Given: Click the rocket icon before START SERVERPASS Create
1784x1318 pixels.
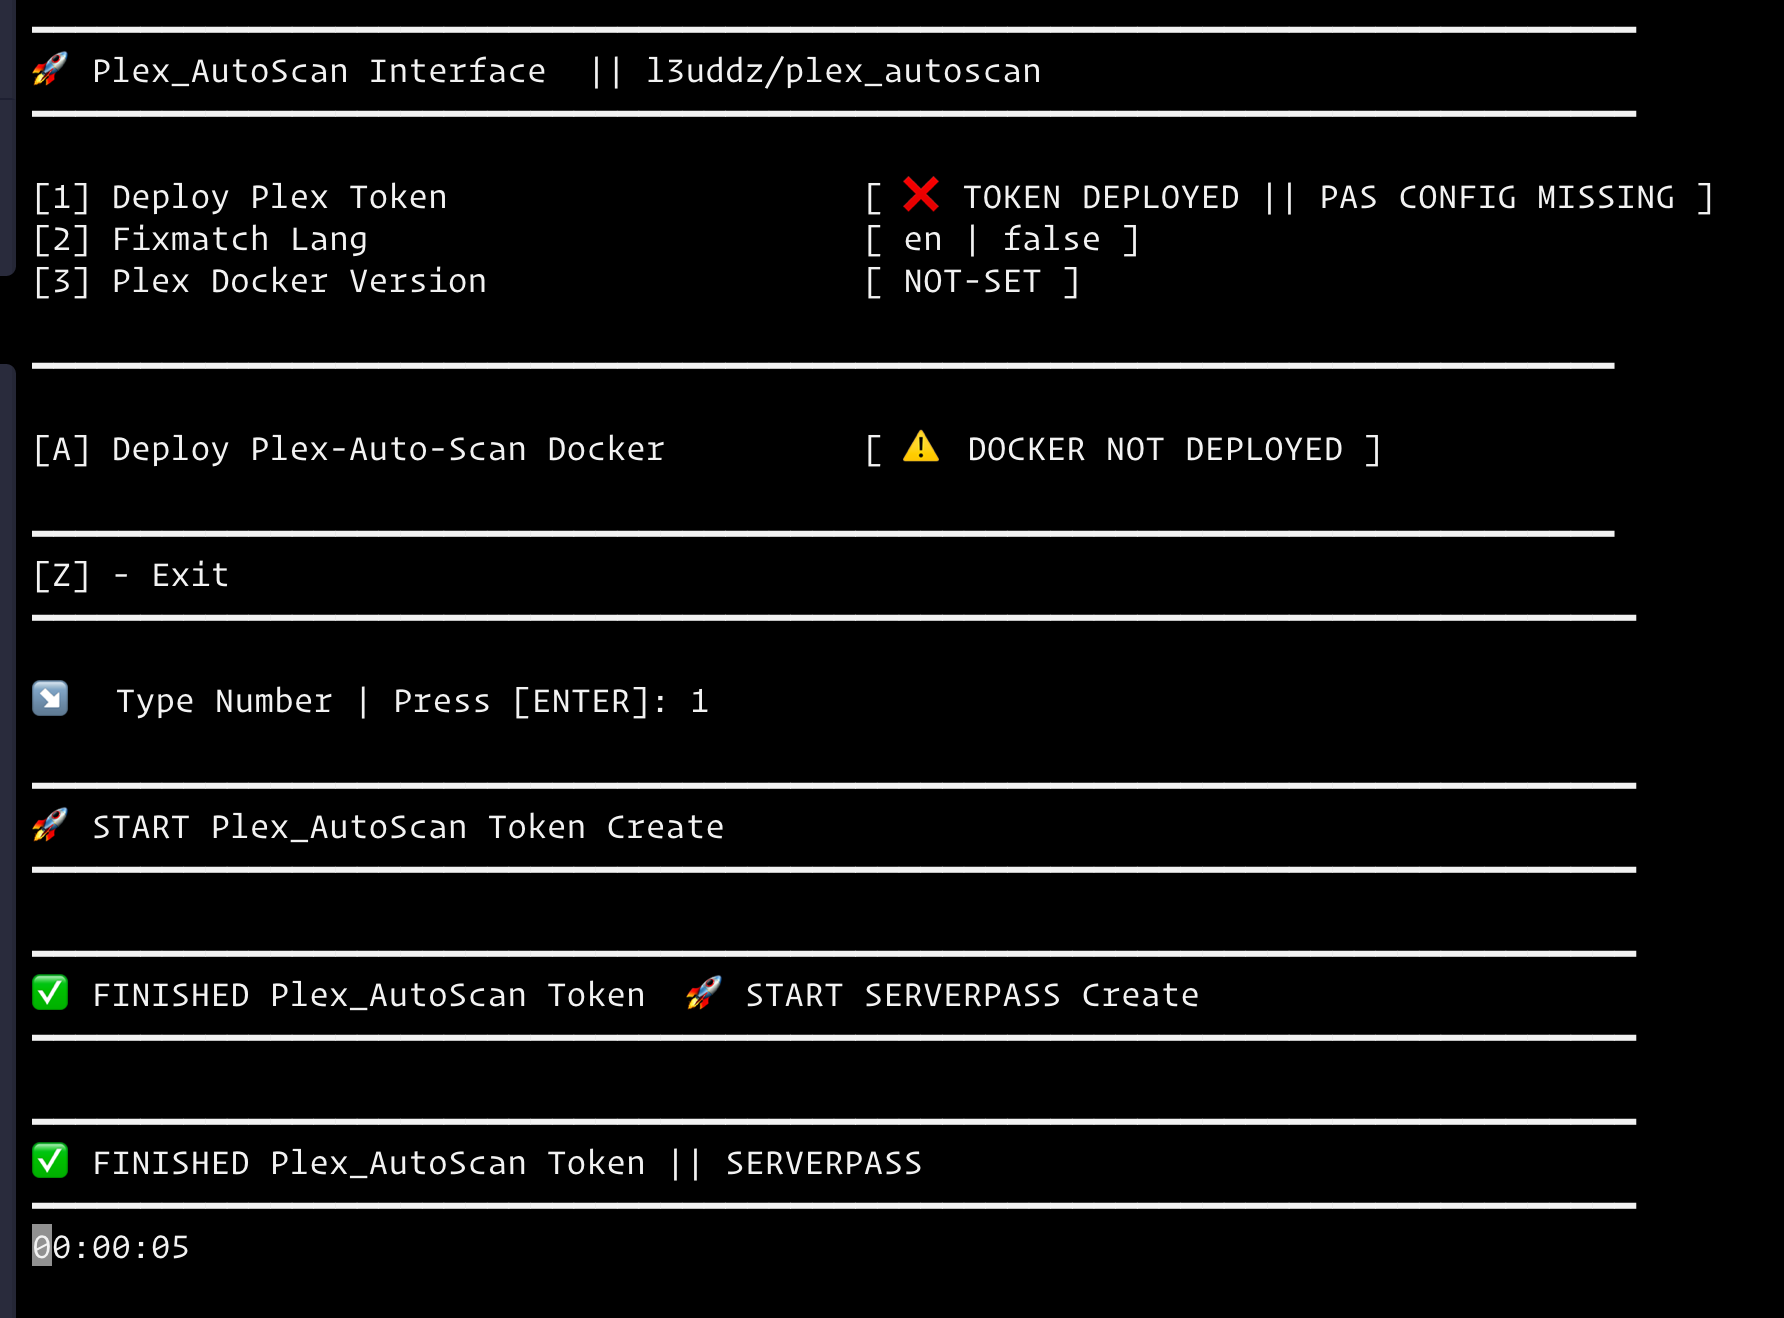Looking at the screenshot, I should 703,993.
